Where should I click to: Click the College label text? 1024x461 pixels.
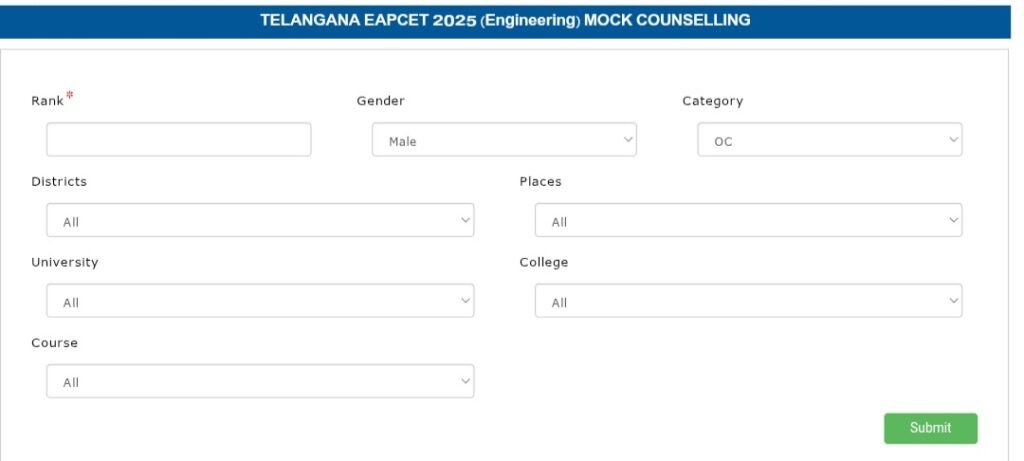coord(543,262)
